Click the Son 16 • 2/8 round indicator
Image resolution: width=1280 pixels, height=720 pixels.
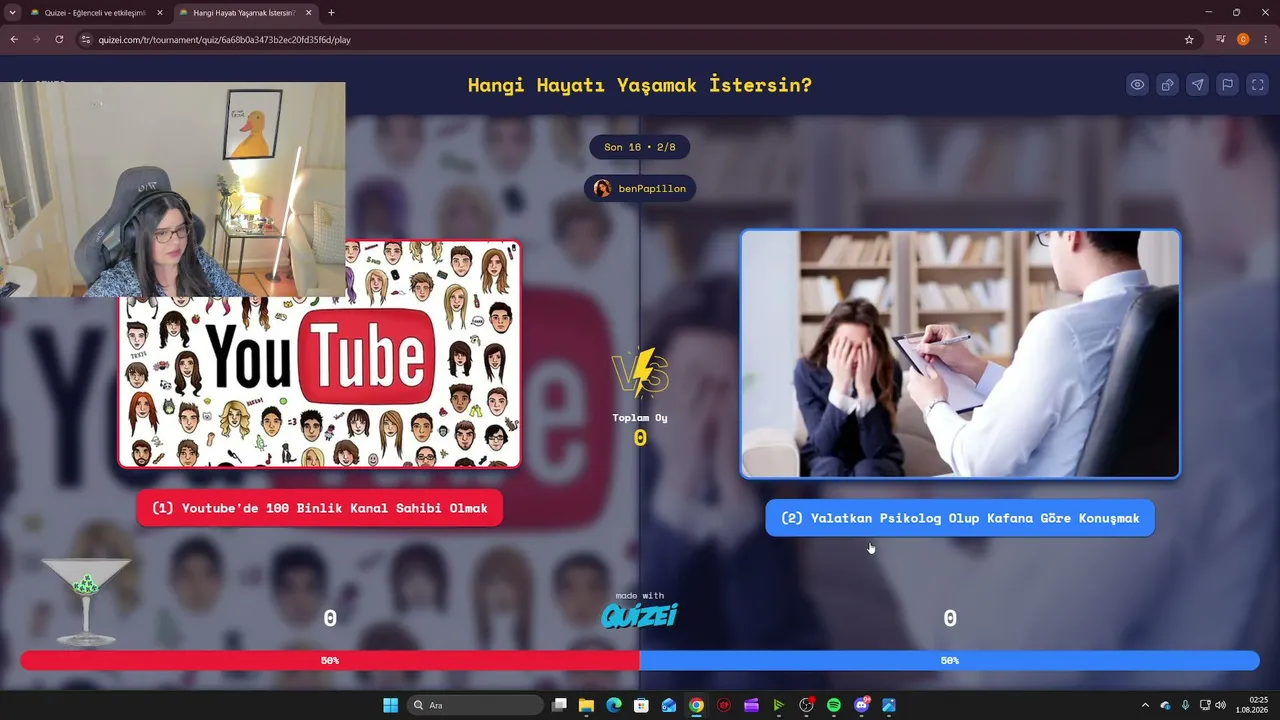(x=640, y=147)
